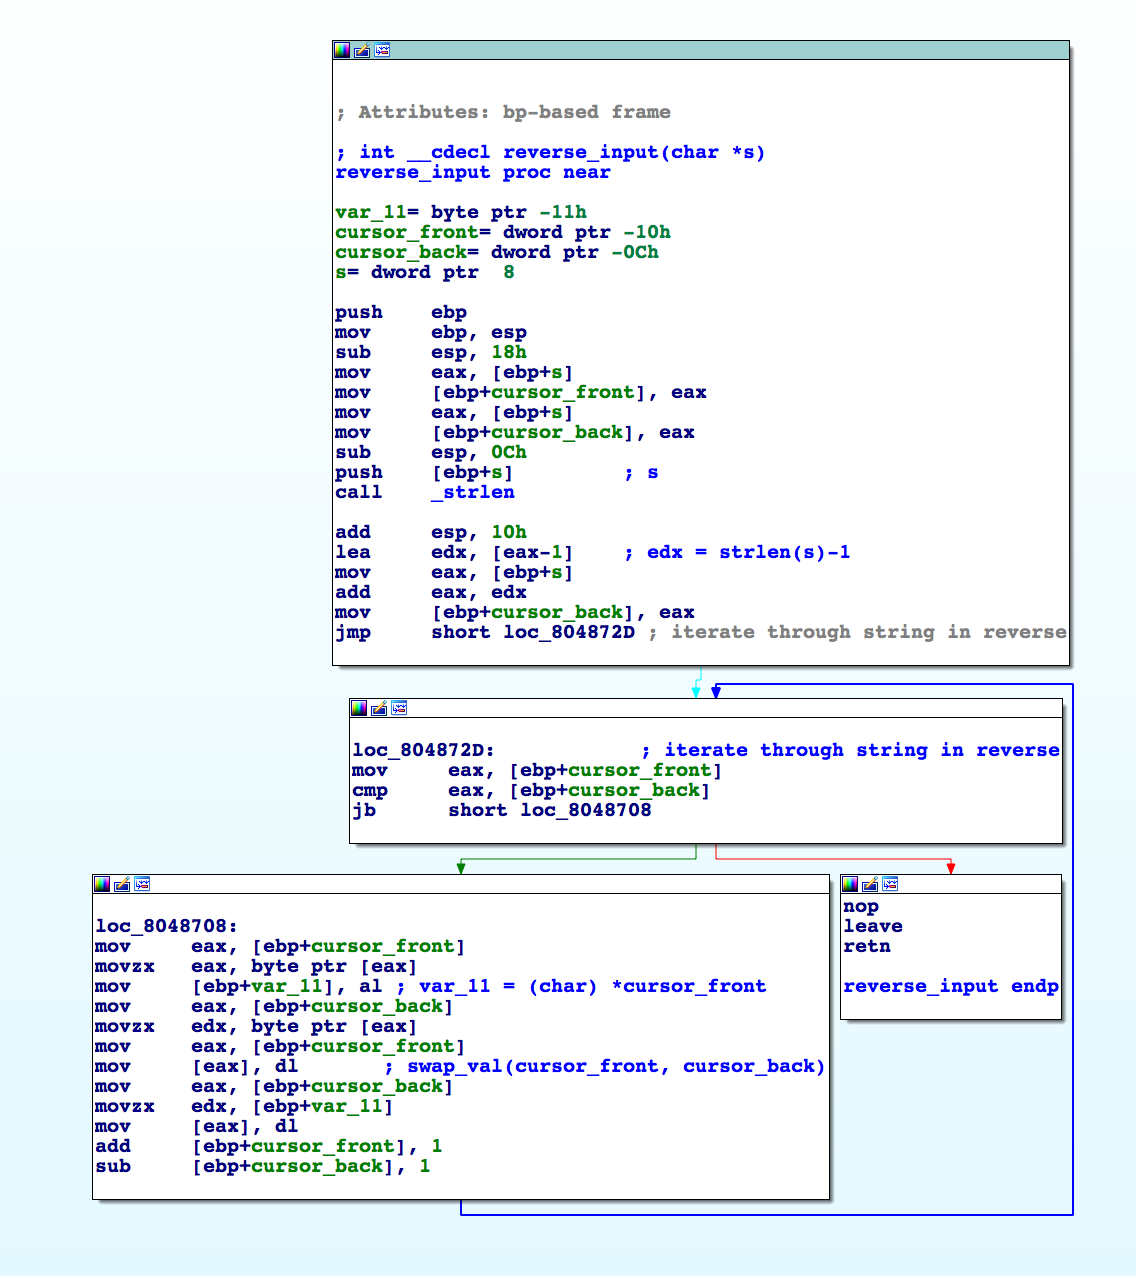
Task: Click color icon on loc_804872D loop-check block
Action: (359, 708)
